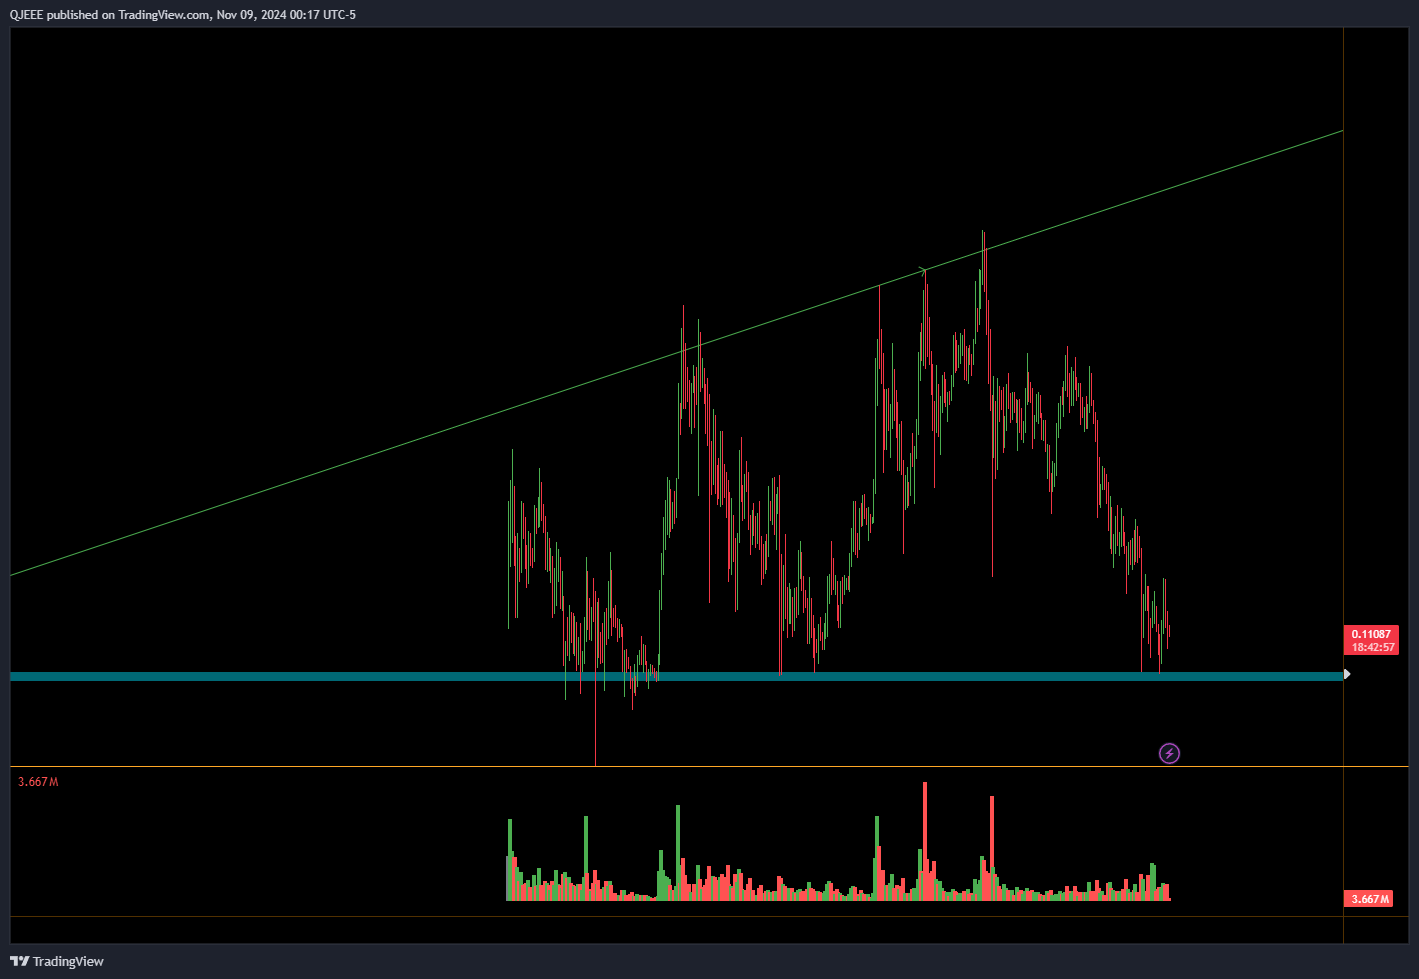Select the green ascending trendline
Screen dimensions: 1419x979
676,353
